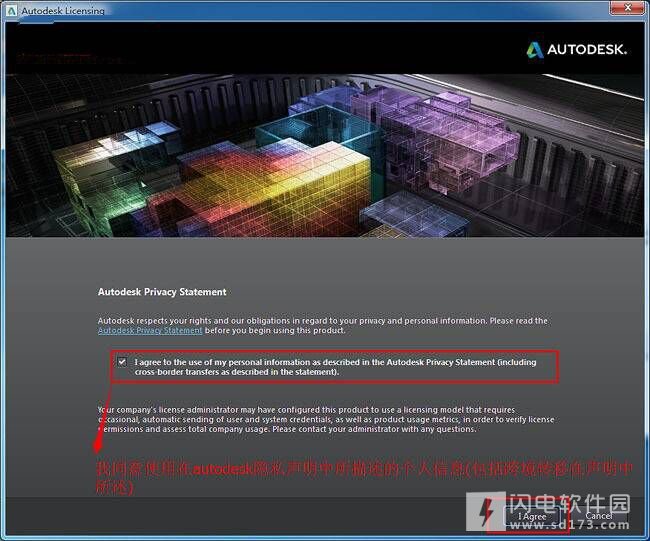Click the Cancel button
Viewport: 650px width, 541px height.
599,516
